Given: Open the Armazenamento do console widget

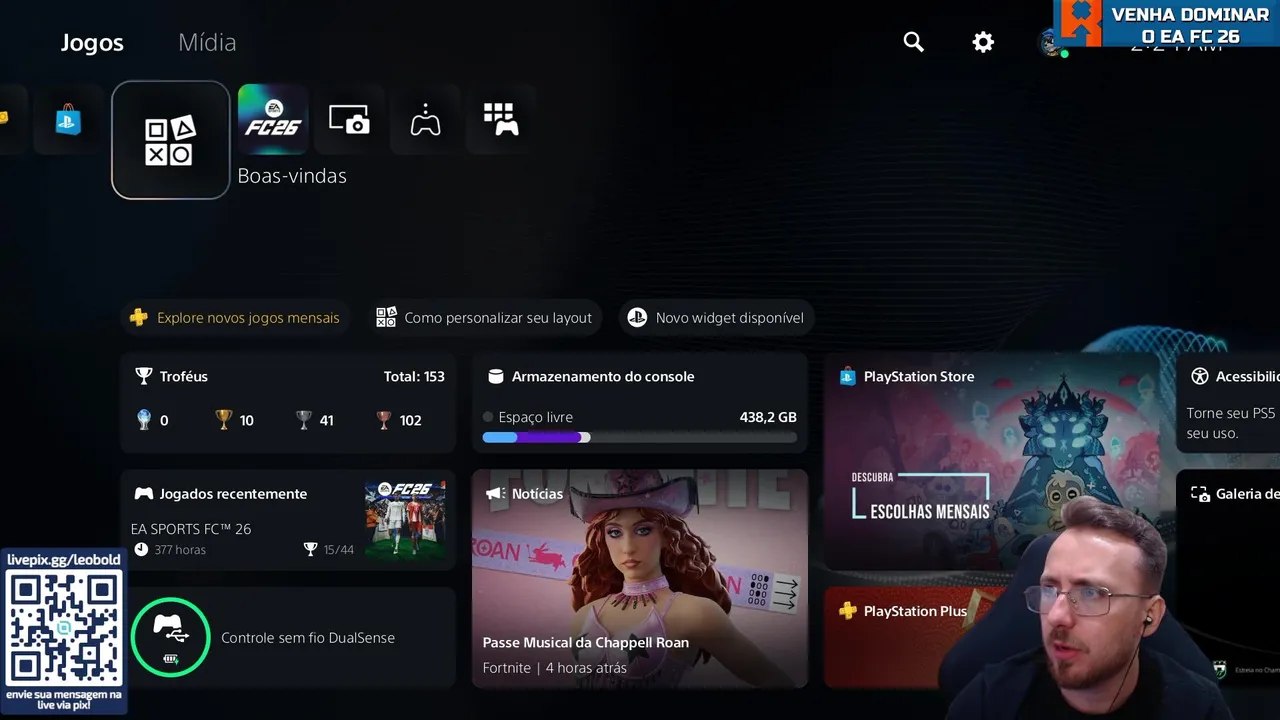Looking at the screenshot, I should coord(640,402).
